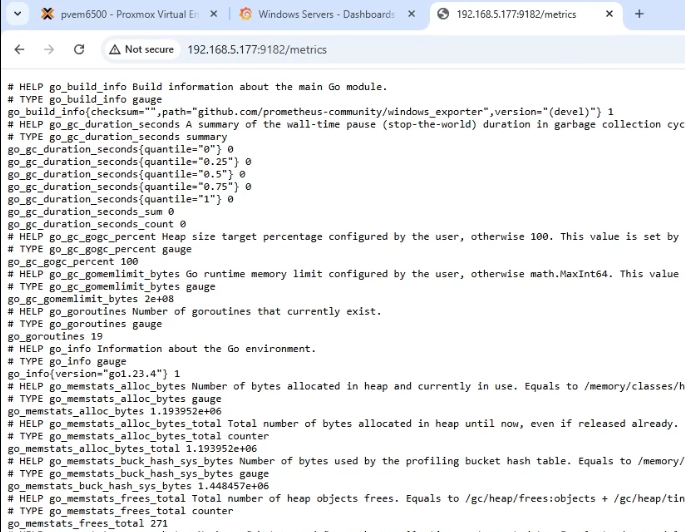Open the tab search chevron dropdown

tap(15, 15)
